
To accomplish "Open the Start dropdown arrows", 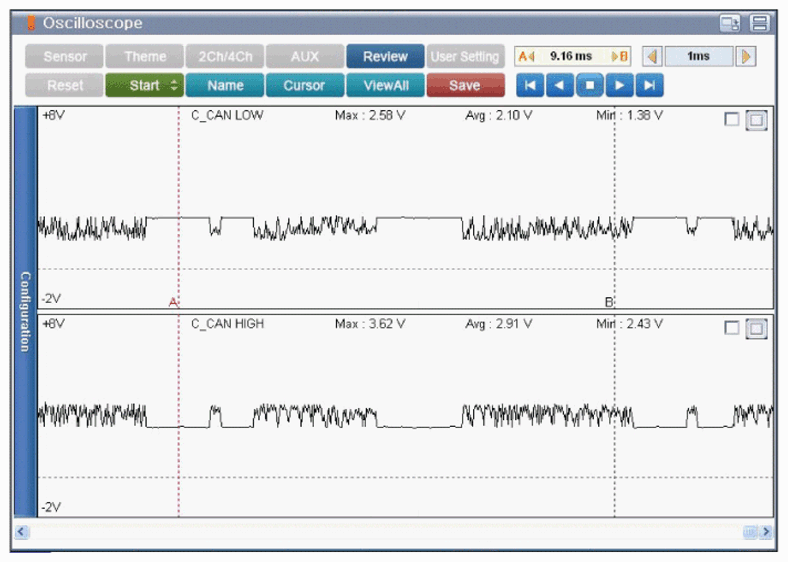I will pos(174,85).
